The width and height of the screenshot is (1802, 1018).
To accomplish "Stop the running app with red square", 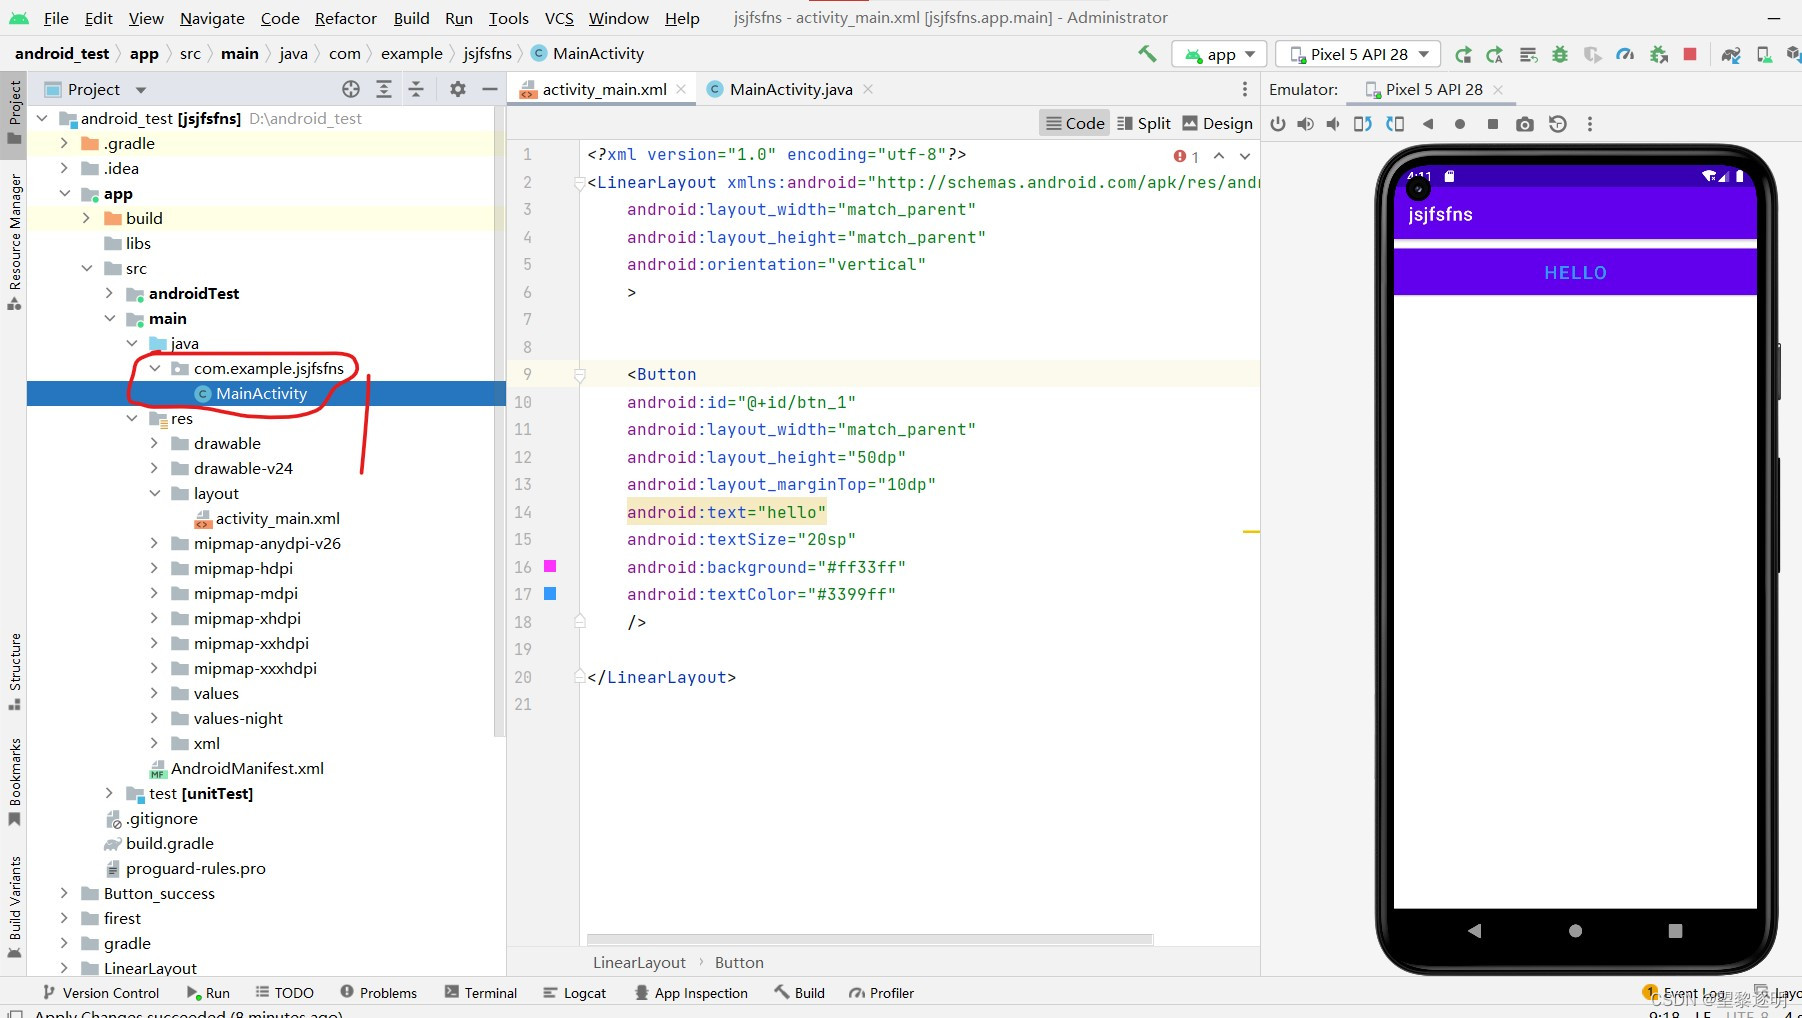I will pyautogui.click(x=1690, y=54).
